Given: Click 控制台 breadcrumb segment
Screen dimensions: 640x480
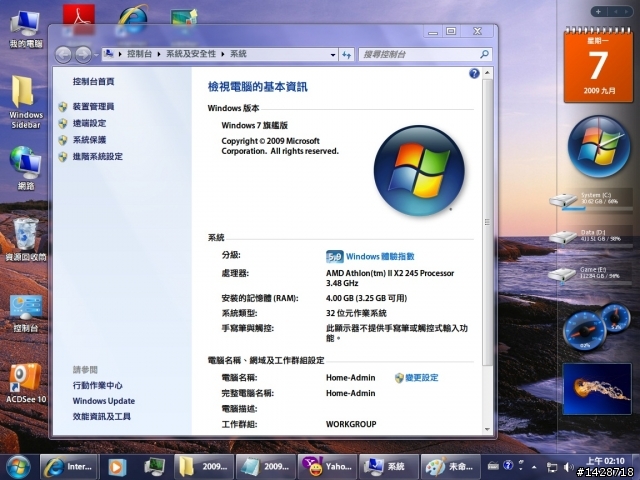Looking at the screenshot, I should (140, 54).
